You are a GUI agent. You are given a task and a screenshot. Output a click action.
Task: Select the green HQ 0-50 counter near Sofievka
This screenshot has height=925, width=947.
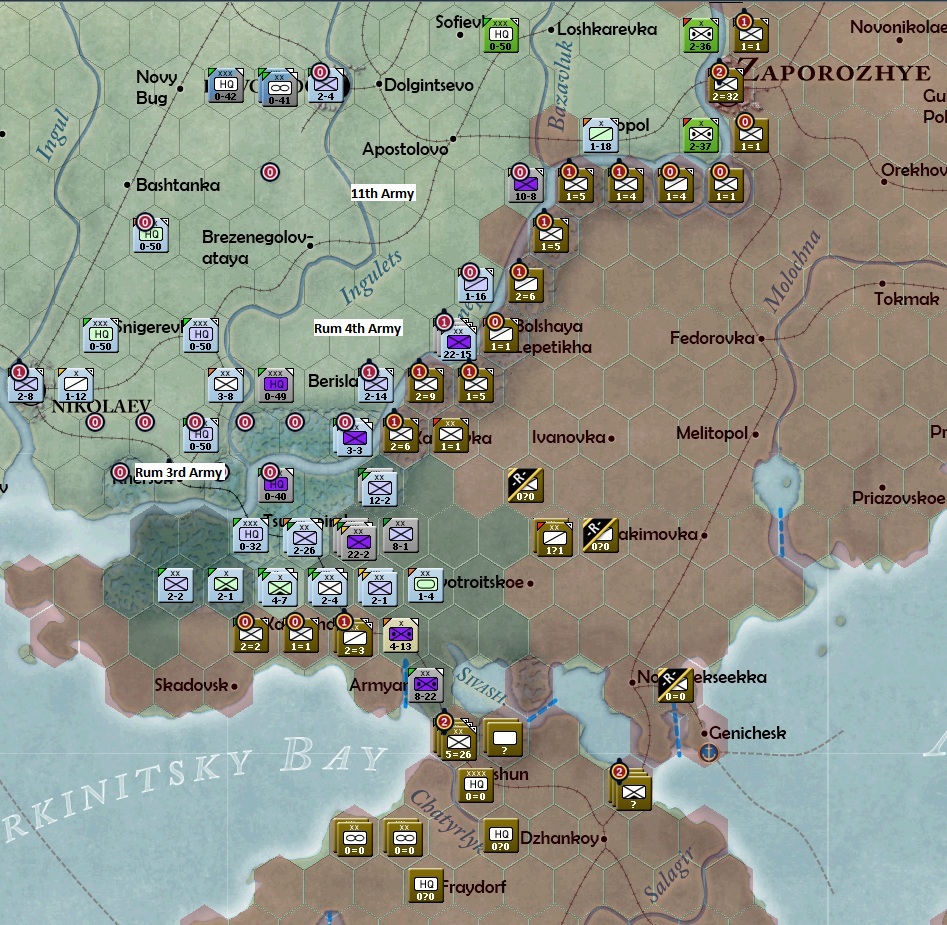coord(501,35)
